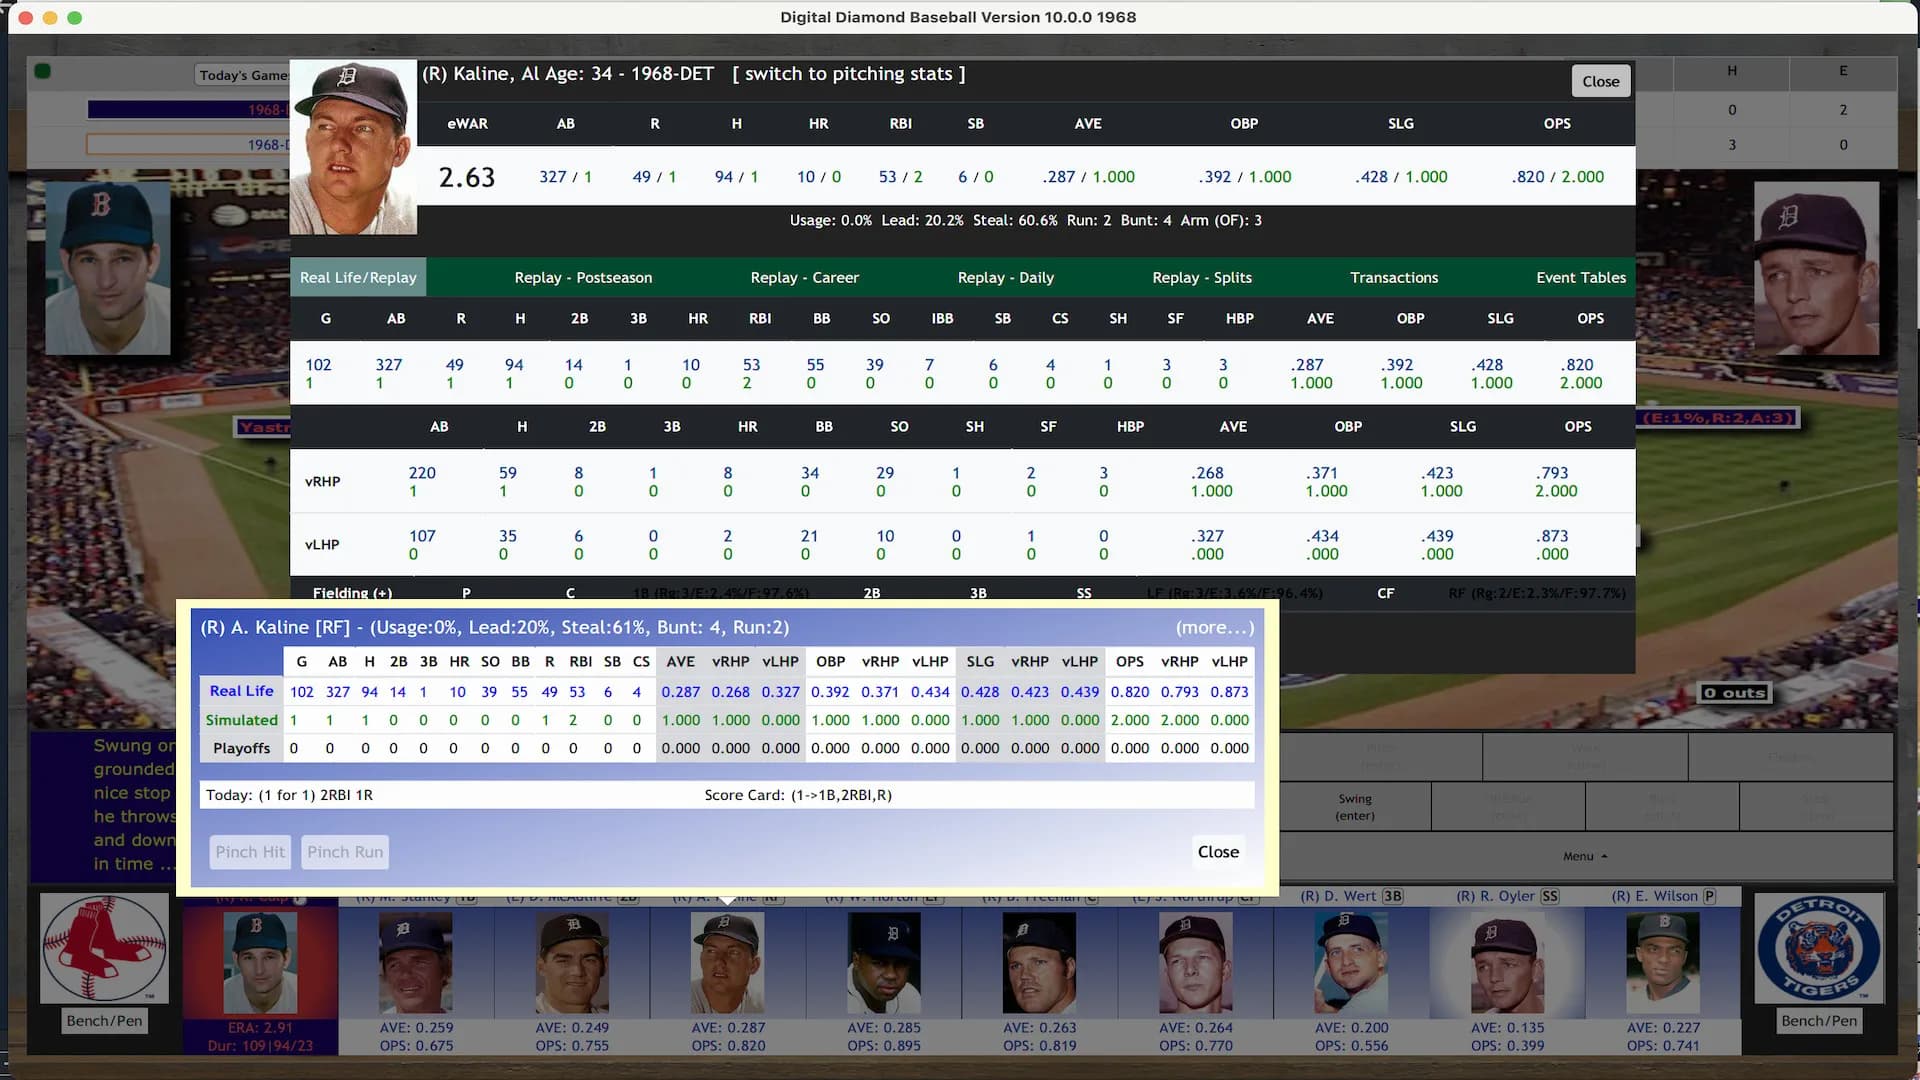Close the Kaline stats window

pyautogui.click(x=1601, y=81)
